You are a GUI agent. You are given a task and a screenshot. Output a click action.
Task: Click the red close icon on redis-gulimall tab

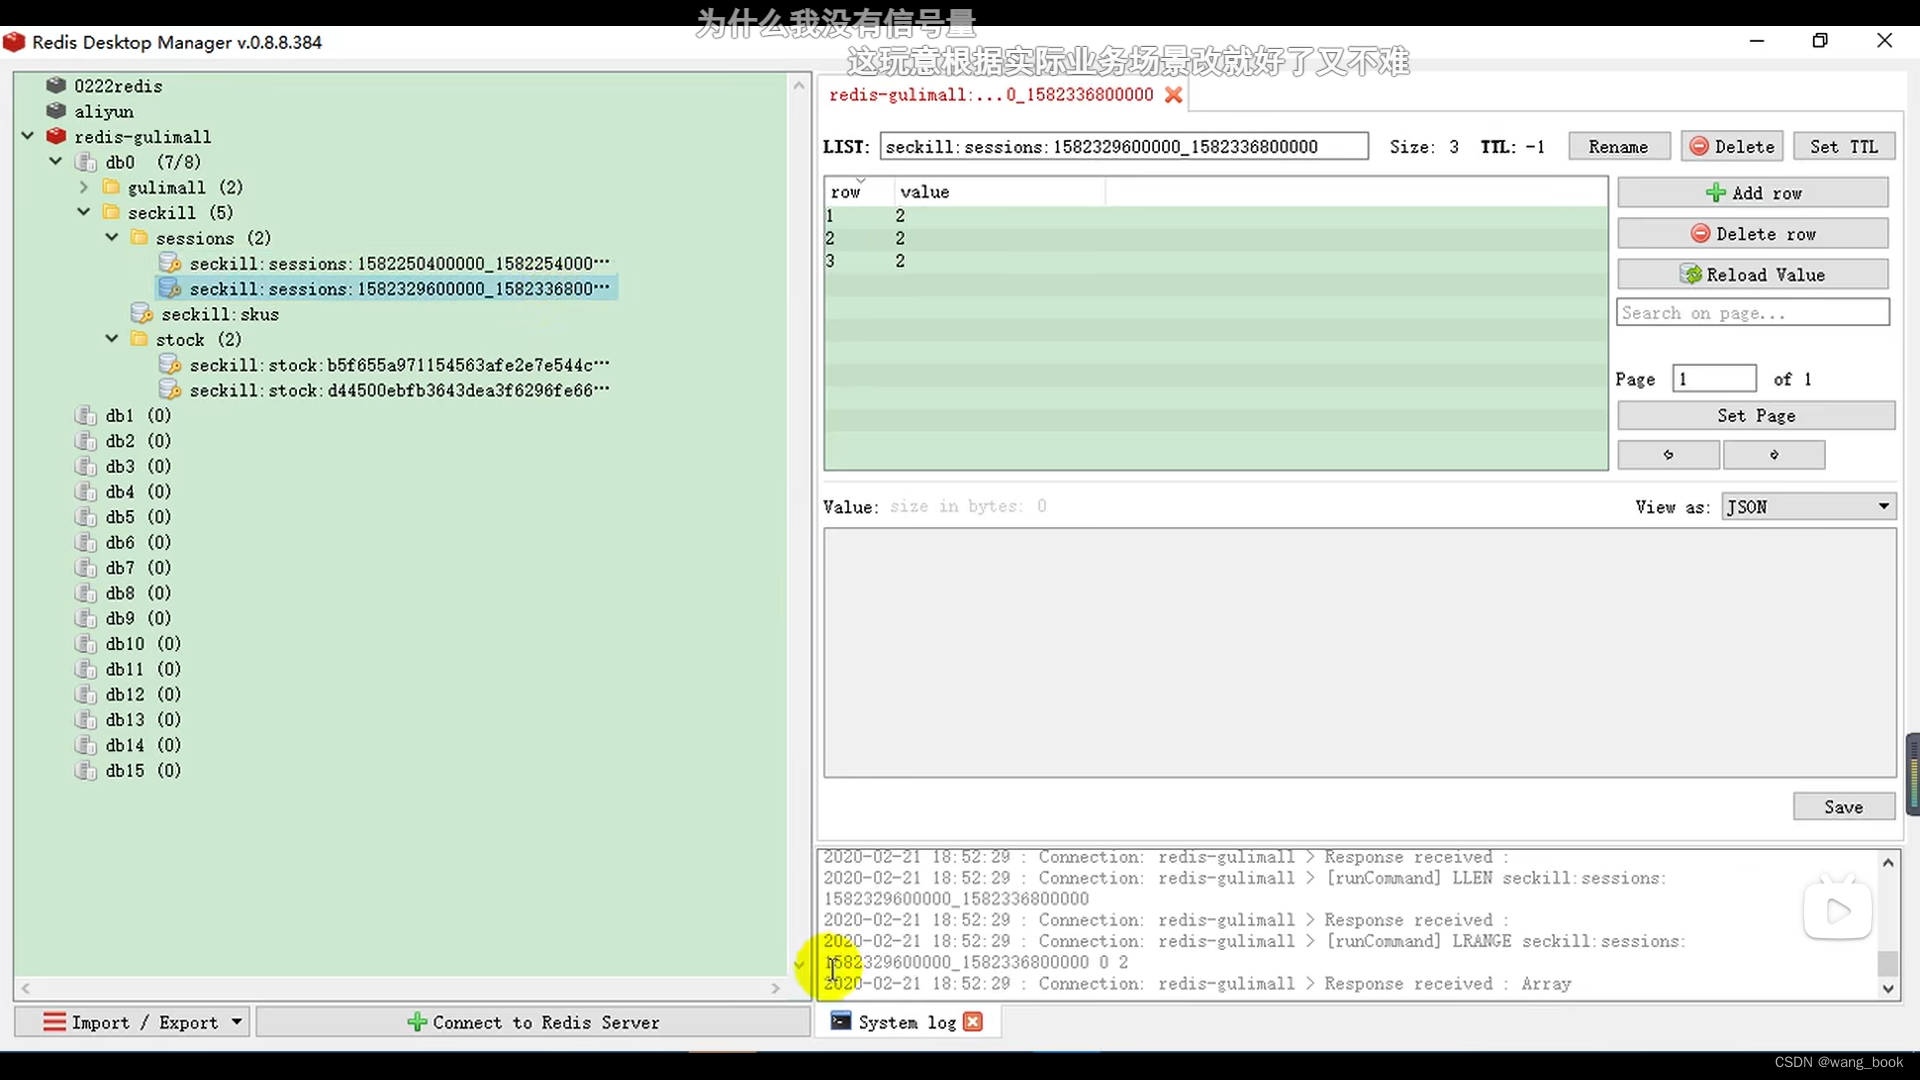(x=1173, y=95)
